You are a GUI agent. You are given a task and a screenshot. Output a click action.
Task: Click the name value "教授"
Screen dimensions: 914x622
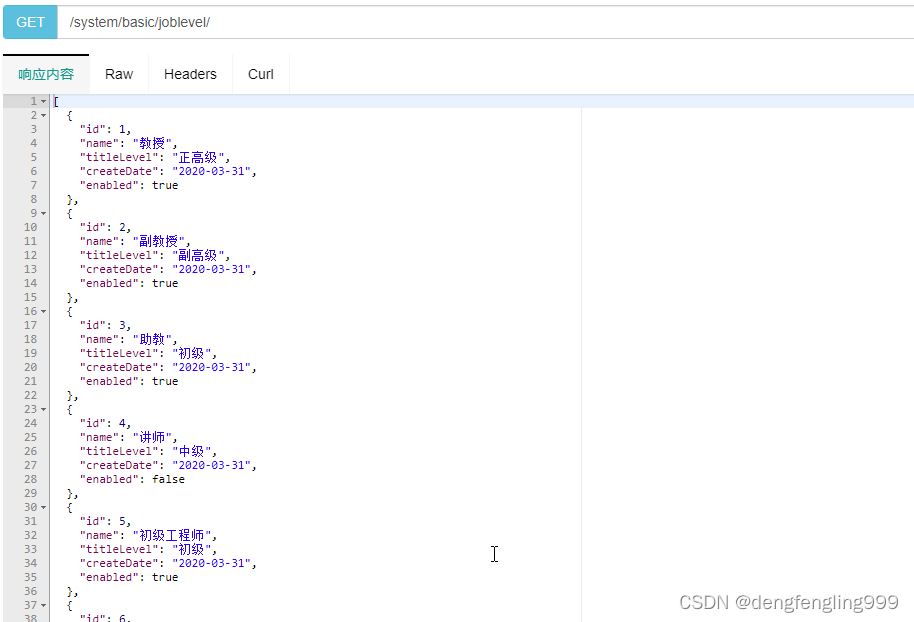(x=152, y=143)
